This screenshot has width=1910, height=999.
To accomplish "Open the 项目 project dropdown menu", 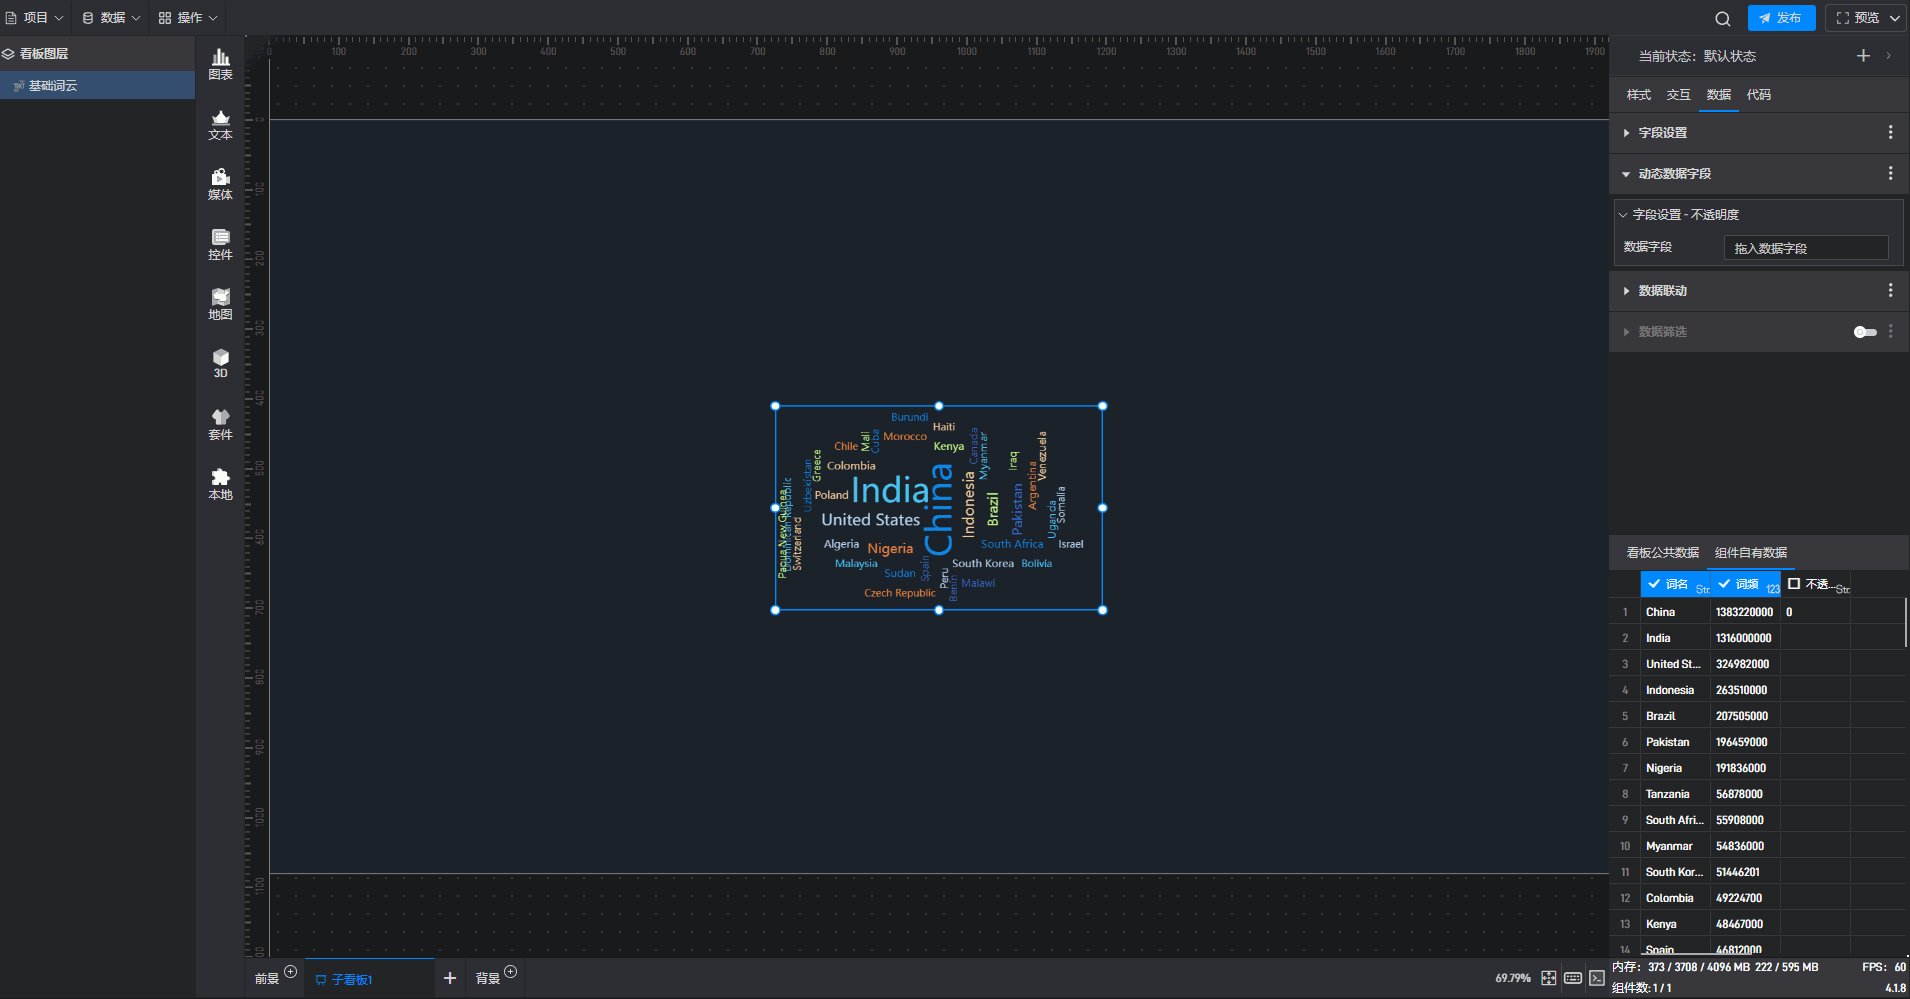I will point(35,18).
